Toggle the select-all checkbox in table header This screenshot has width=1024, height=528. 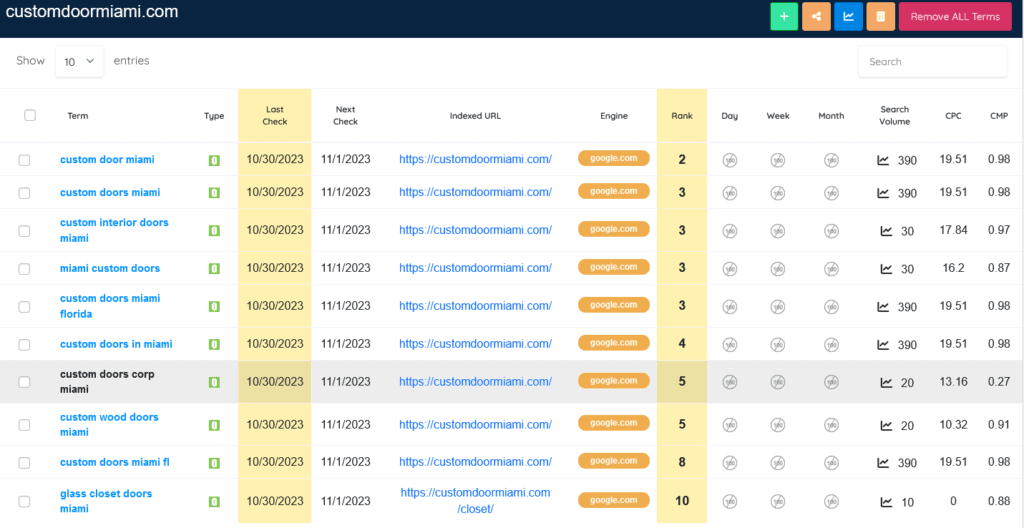(30, 115)
